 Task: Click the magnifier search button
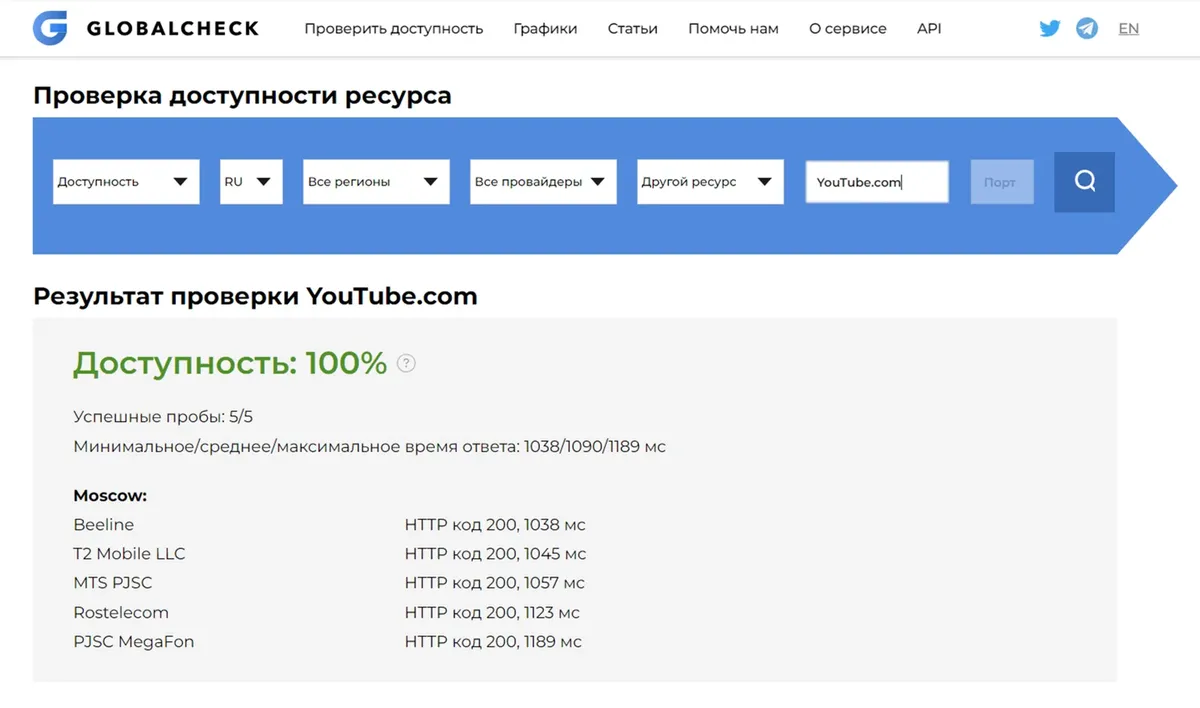tap(1084, 182)
